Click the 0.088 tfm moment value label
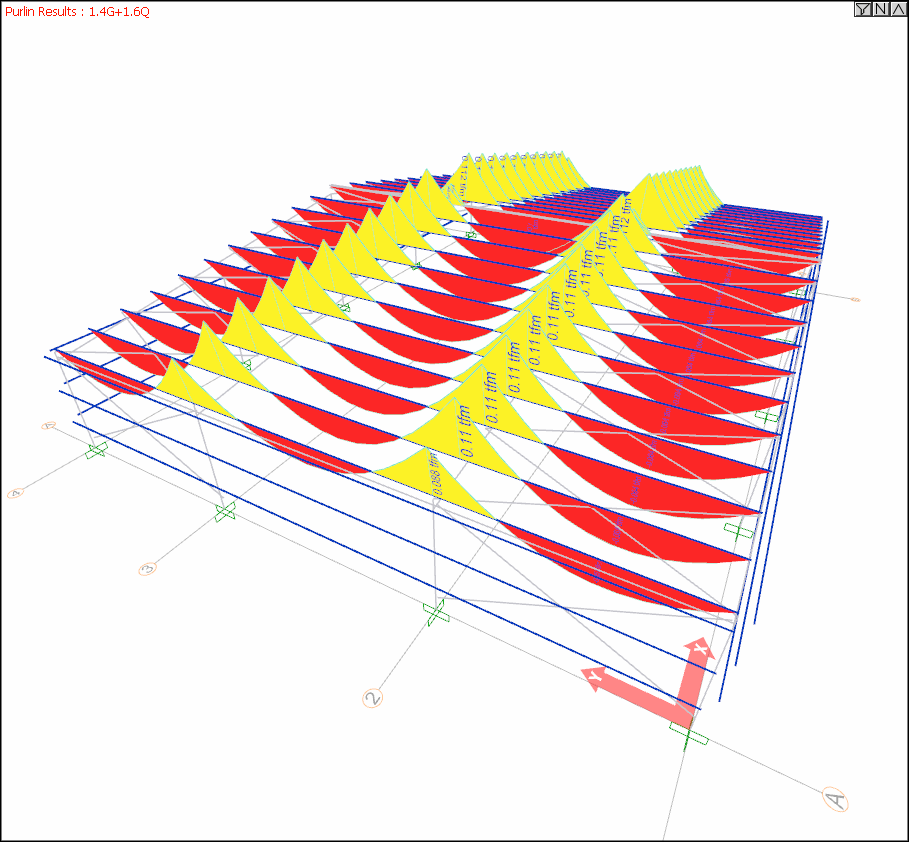This screenshot has width=909, height=842. 434,474
